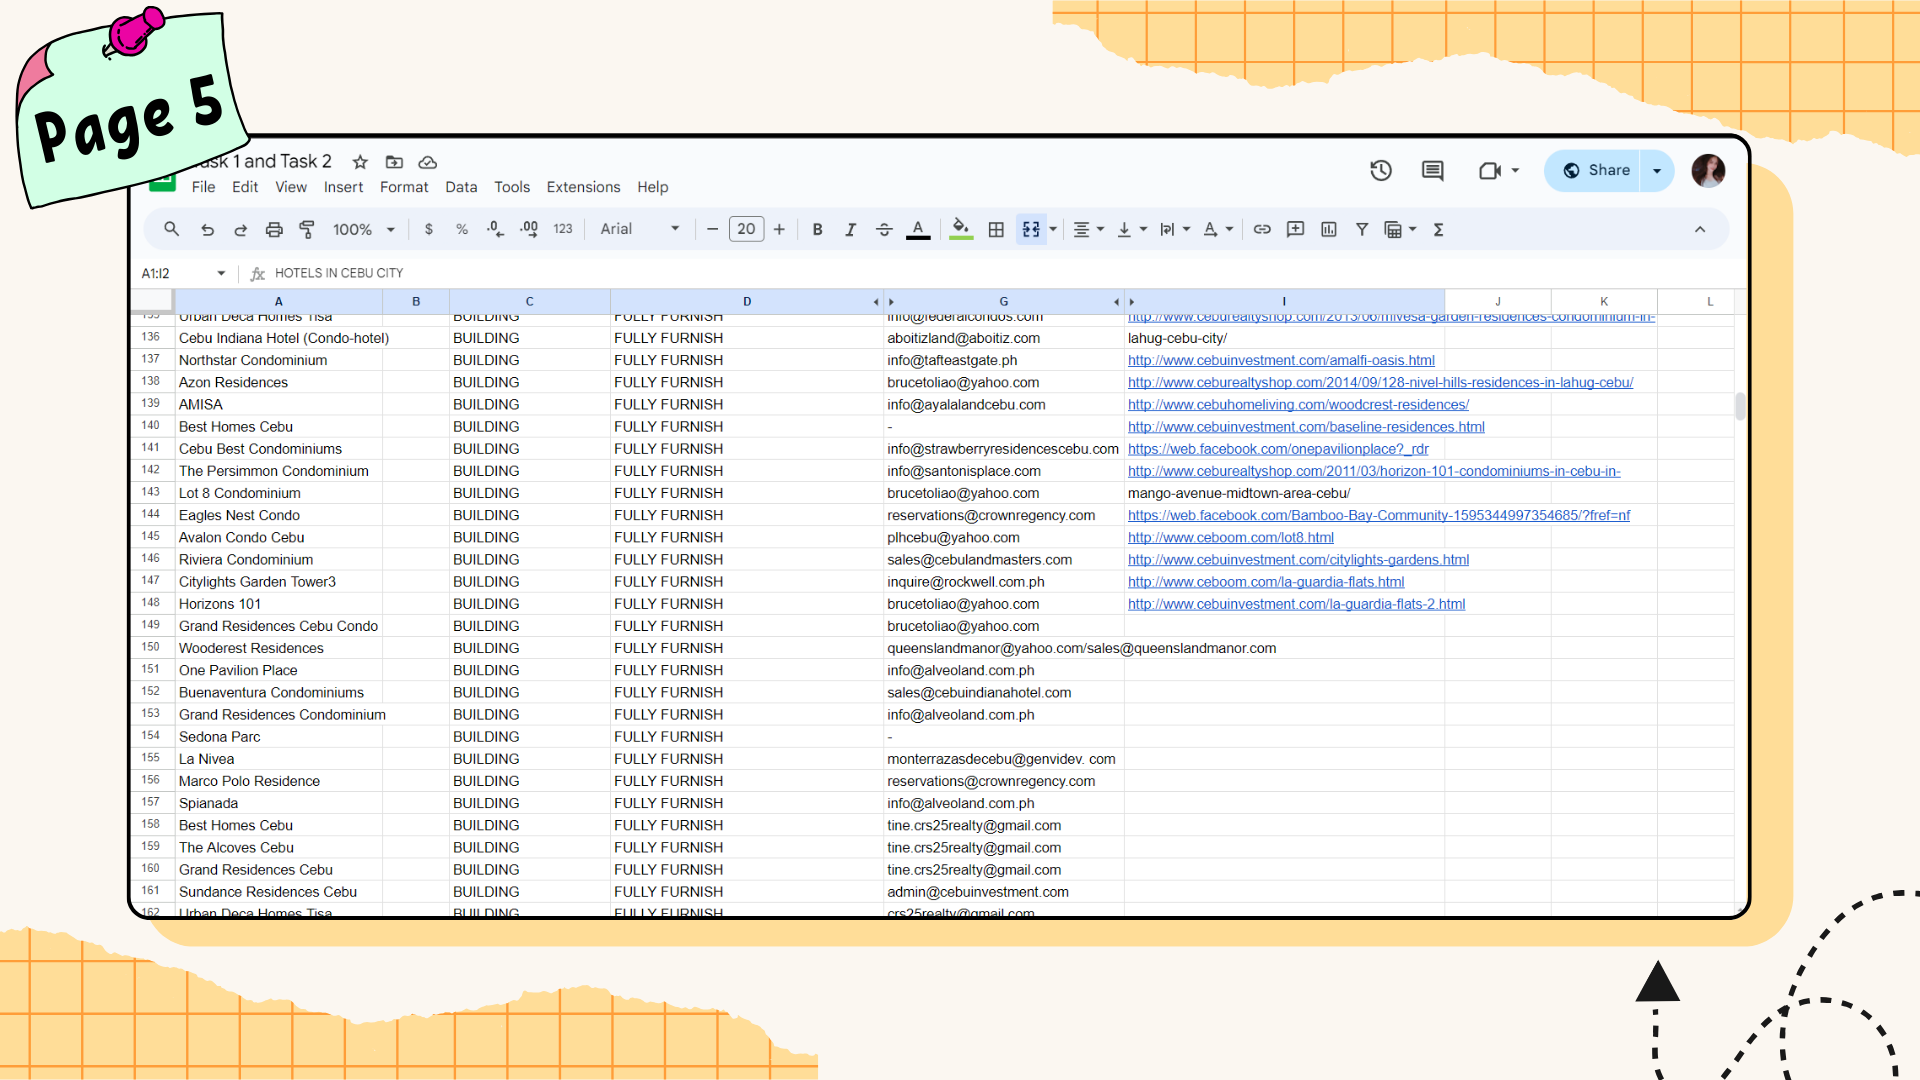This screenshot has width=1920, height=1080.
Task: Toggle italic formatting
Action: (x=850, y=229)
